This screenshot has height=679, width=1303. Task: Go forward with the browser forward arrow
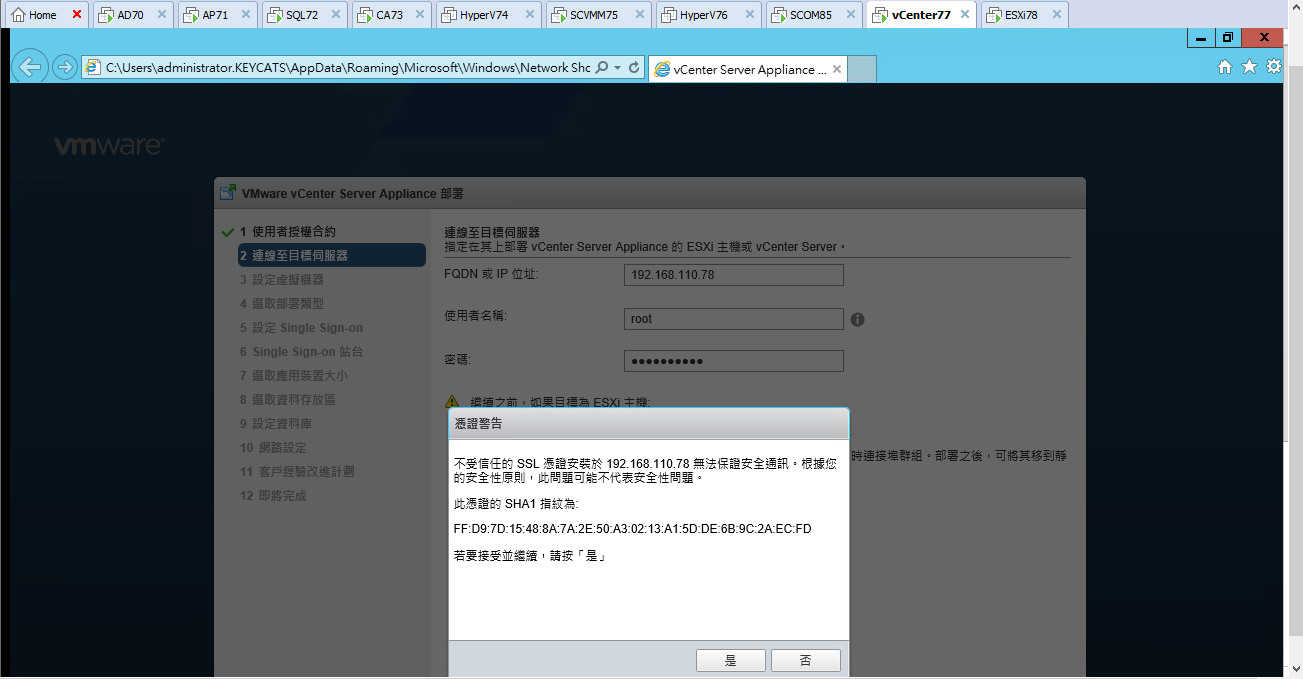tap(64, 67)
